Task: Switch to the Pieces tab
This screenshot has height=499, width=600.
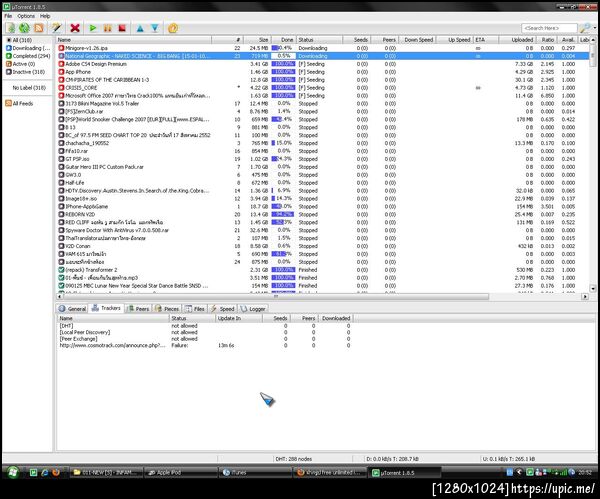Action: pos(167,309)
